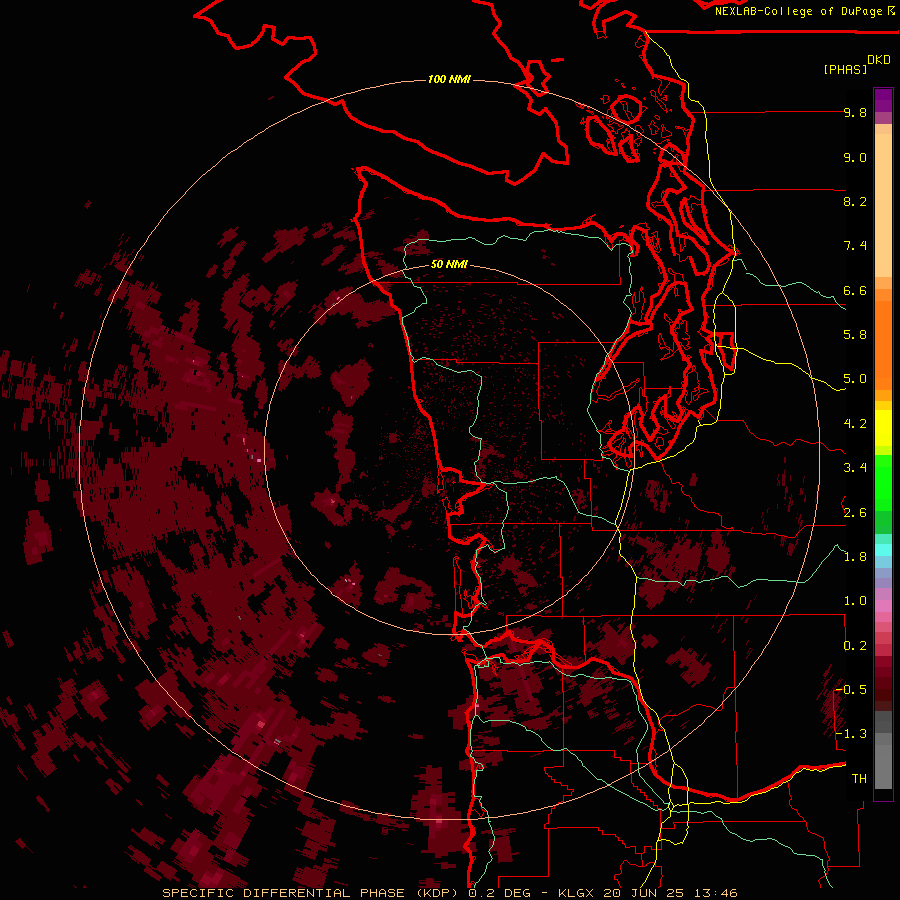
Task: Click the KLGX radar site identifier
Action: pyautogui.click(x=577, y=893)
